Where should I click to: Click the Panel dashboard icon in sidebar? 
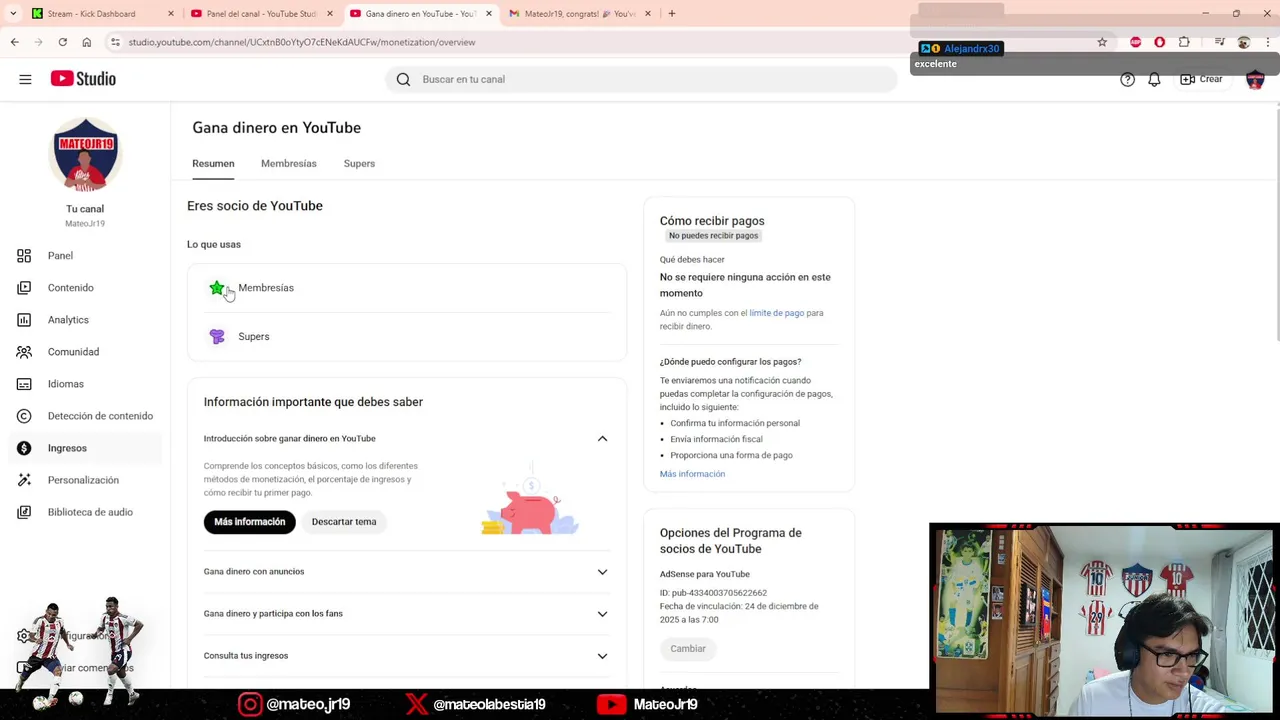[x=24, y=256]
